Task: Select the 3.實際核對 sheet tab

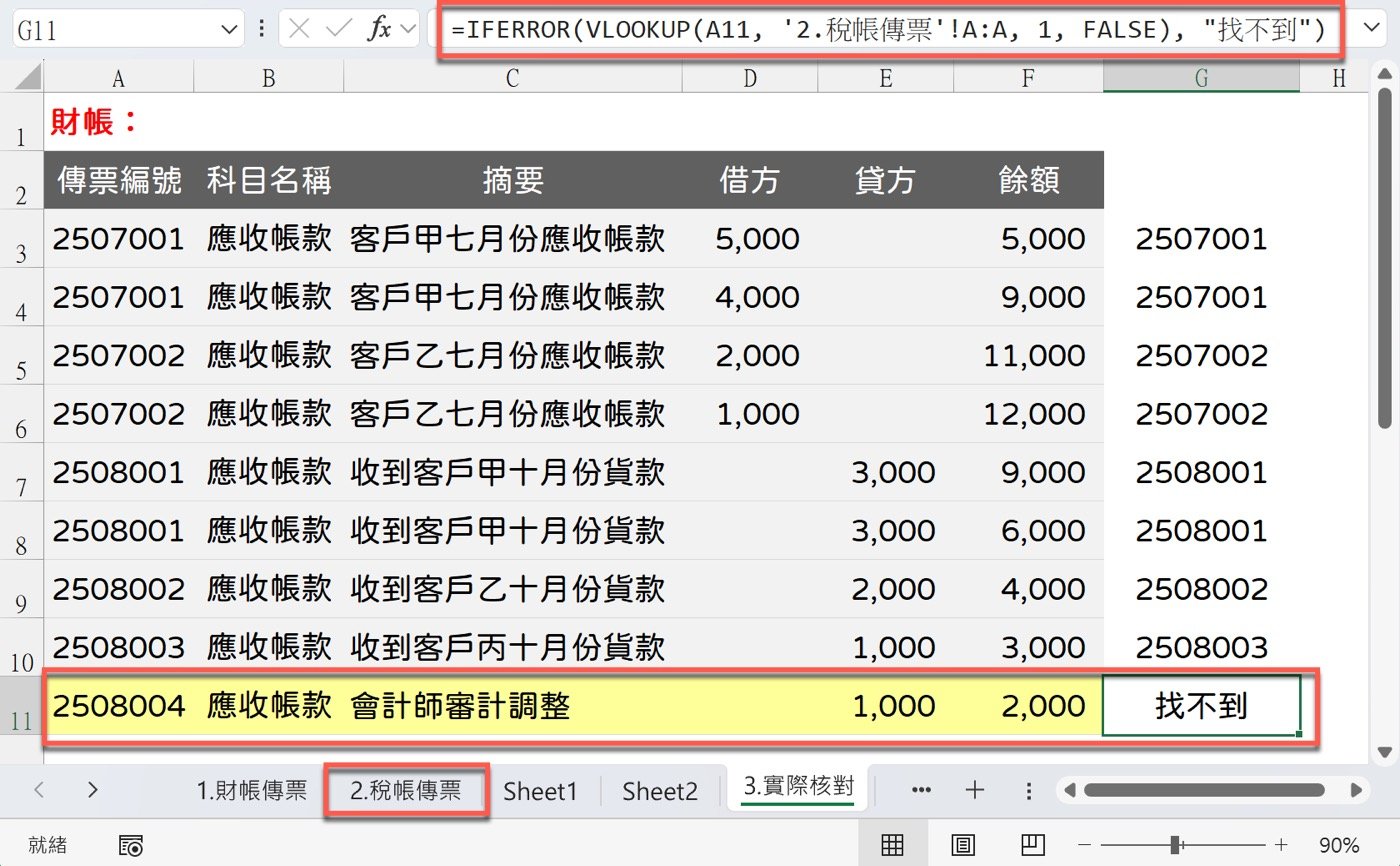Action: (799, 787)
